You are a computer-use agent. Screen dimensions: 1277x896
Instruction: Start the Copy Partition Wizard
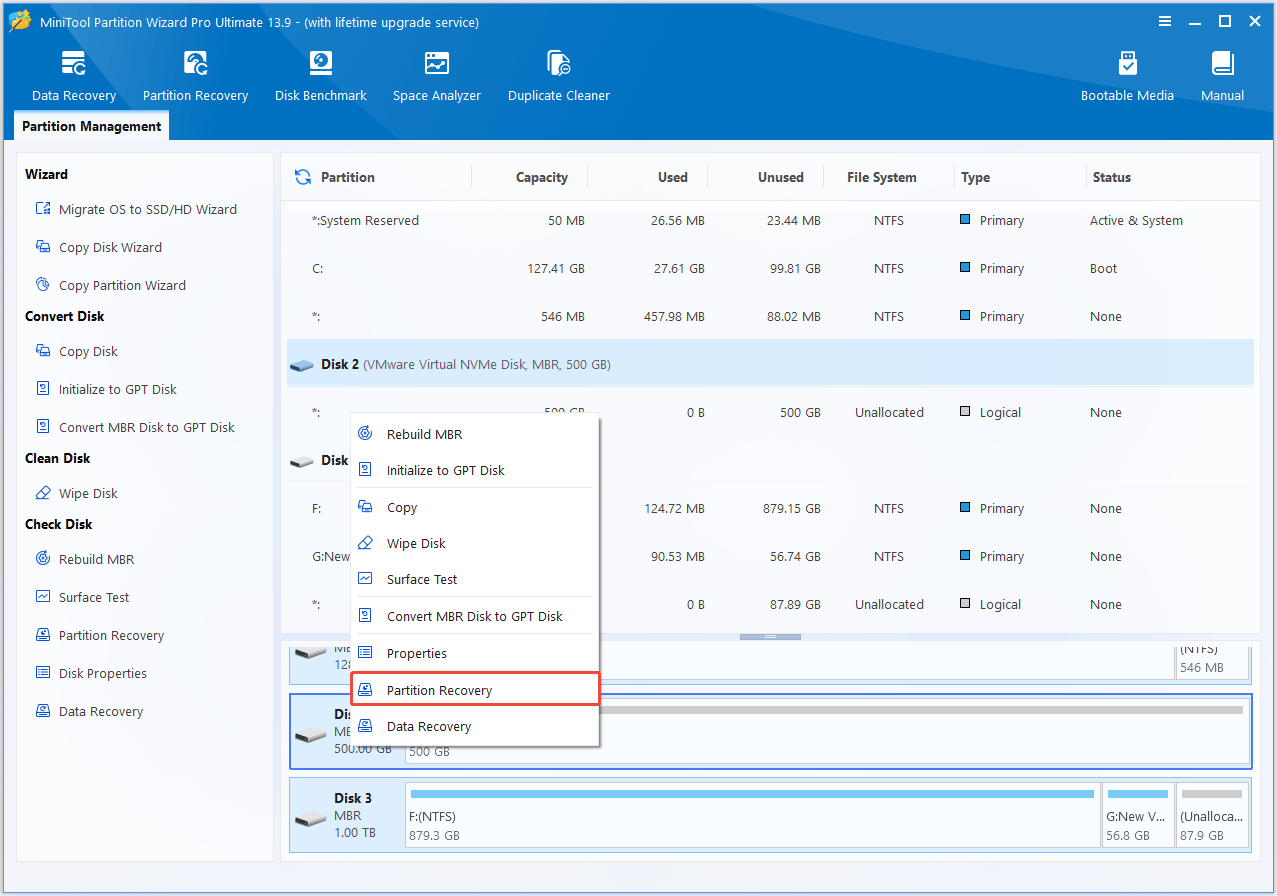(x=110, y=285)
